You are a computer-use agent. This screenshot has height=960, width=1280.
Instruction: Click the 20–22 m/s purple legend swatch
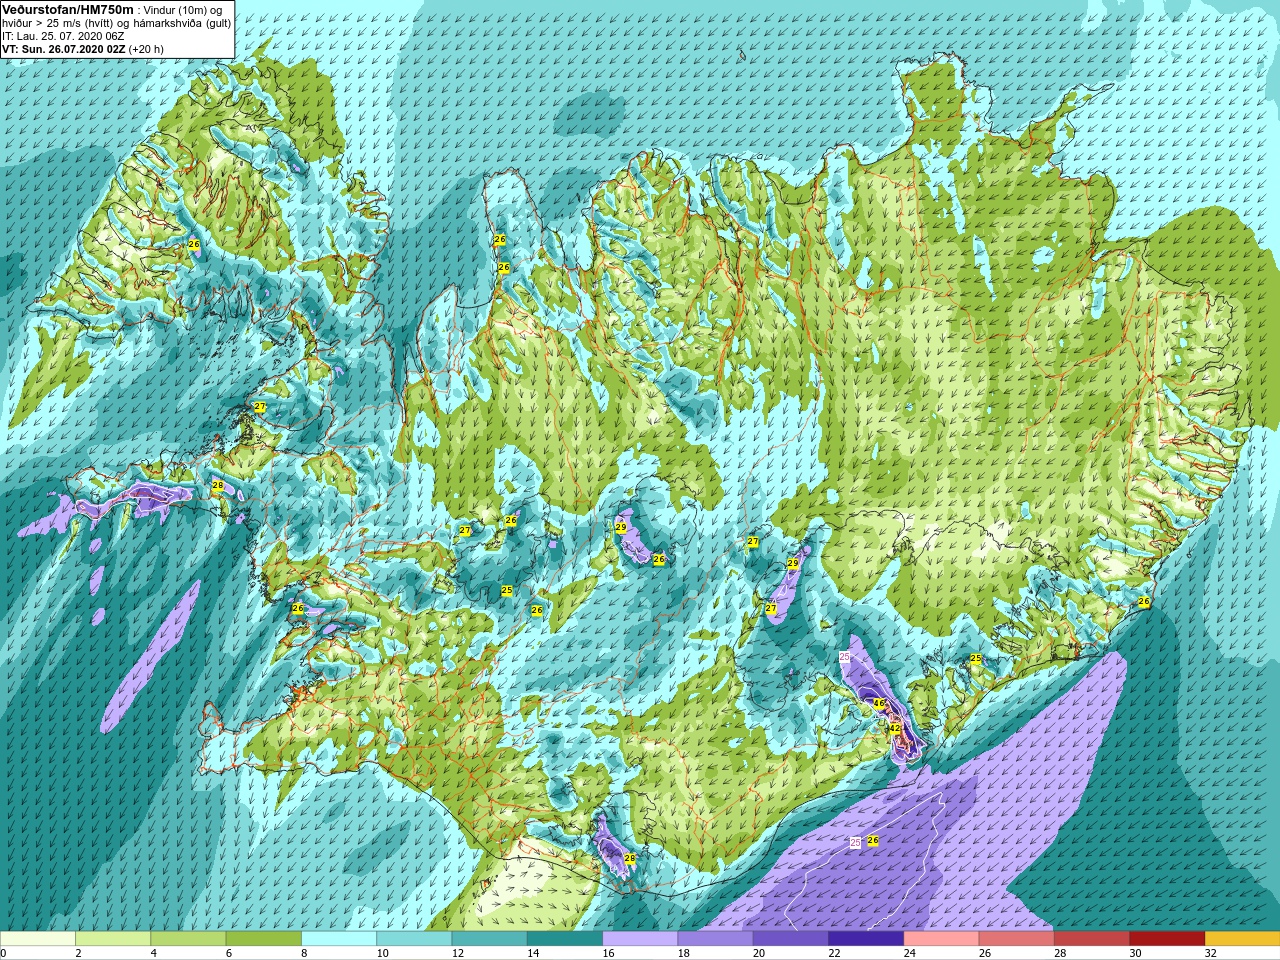point(790,938)
